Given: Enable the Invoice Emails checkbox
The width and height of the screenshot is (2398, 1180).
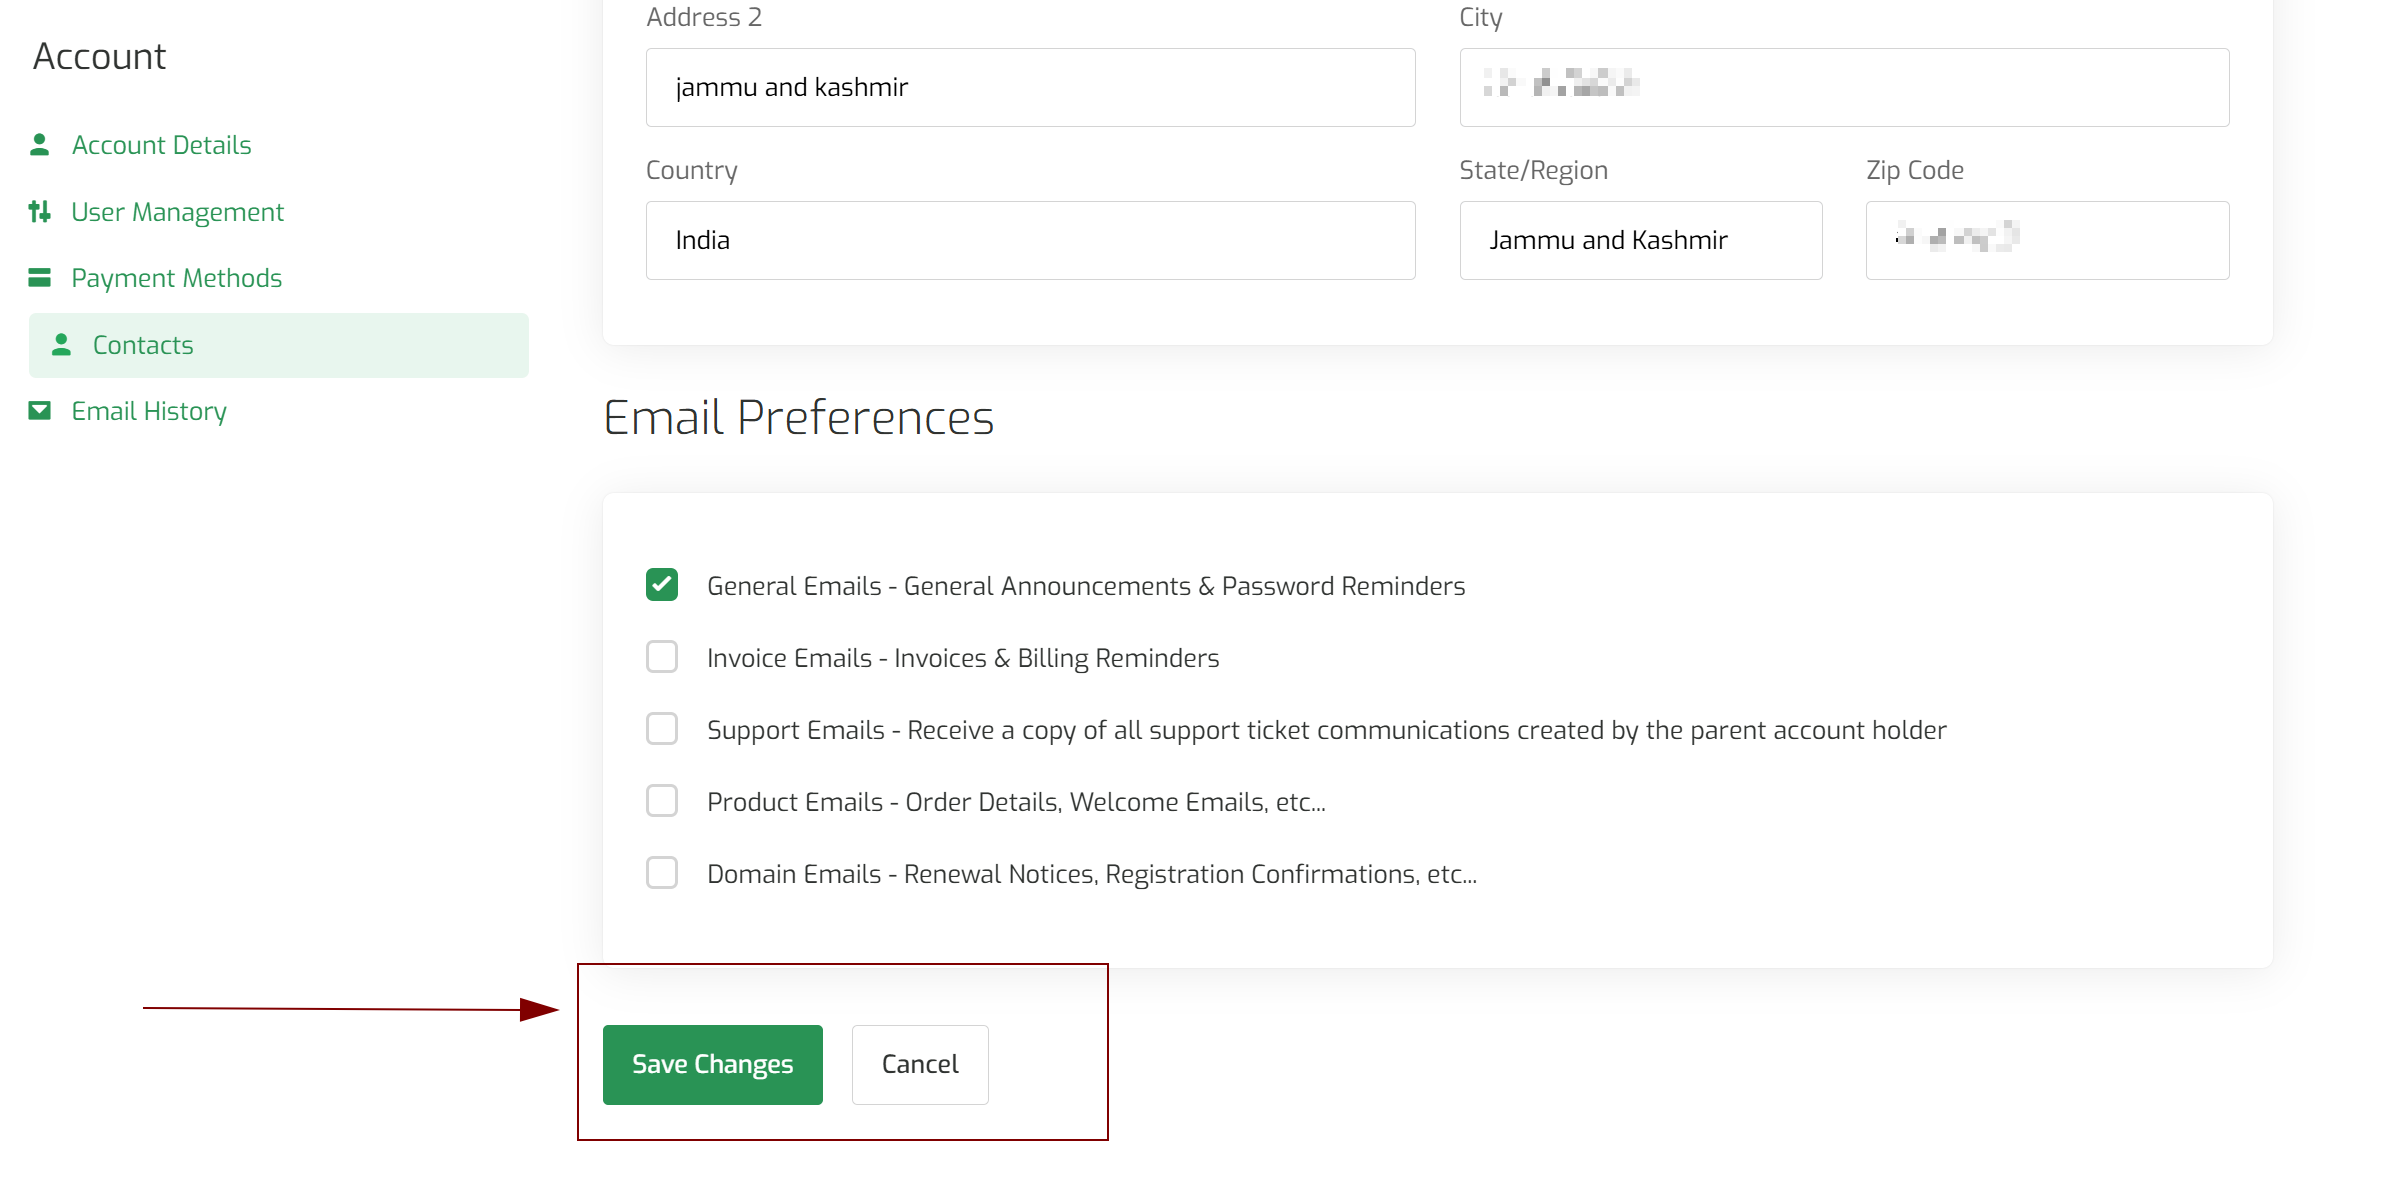Looking at the screenshot, I should pos(662,657).
